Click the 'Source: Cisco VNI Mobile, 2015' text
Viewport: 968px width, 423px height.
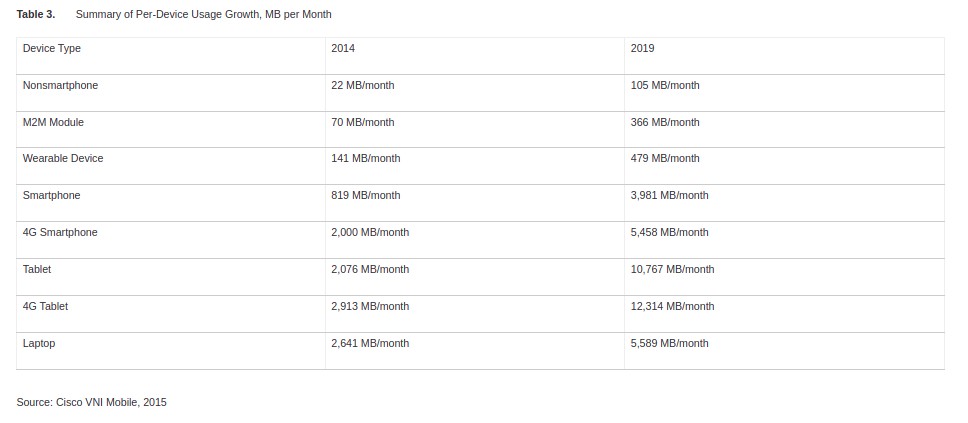point(91,402)
